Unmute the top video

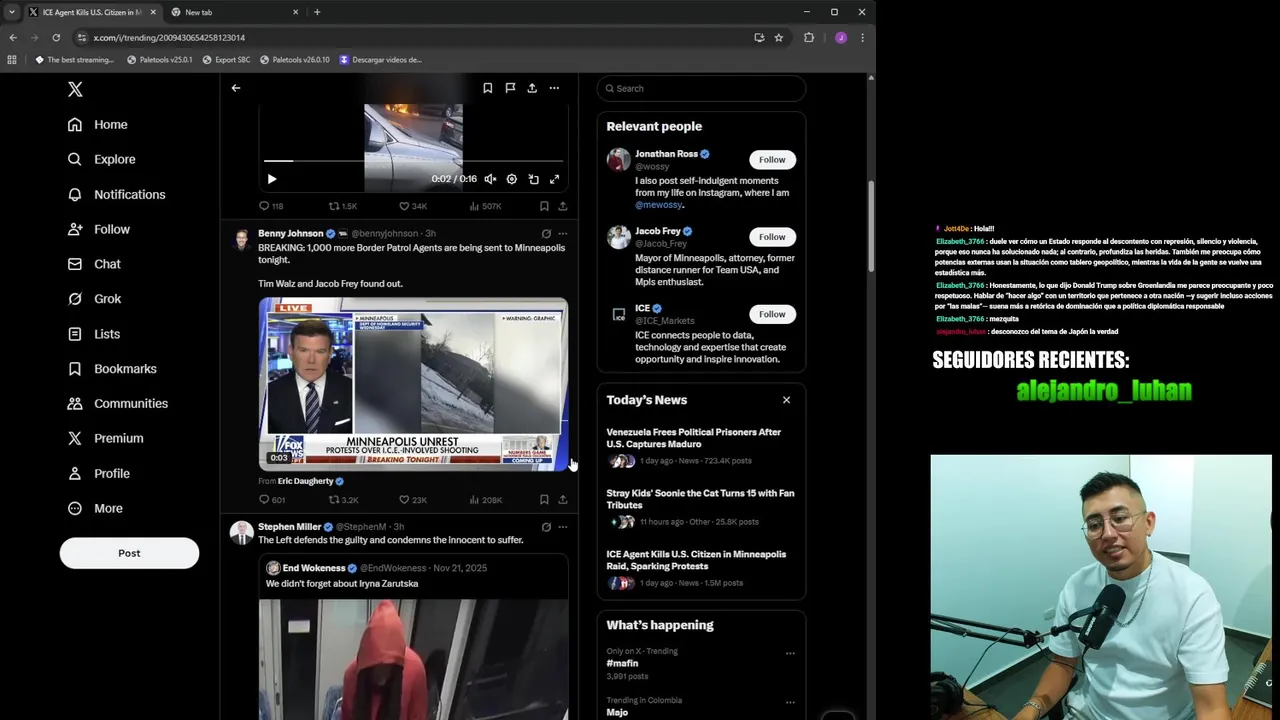click(490, 179)
